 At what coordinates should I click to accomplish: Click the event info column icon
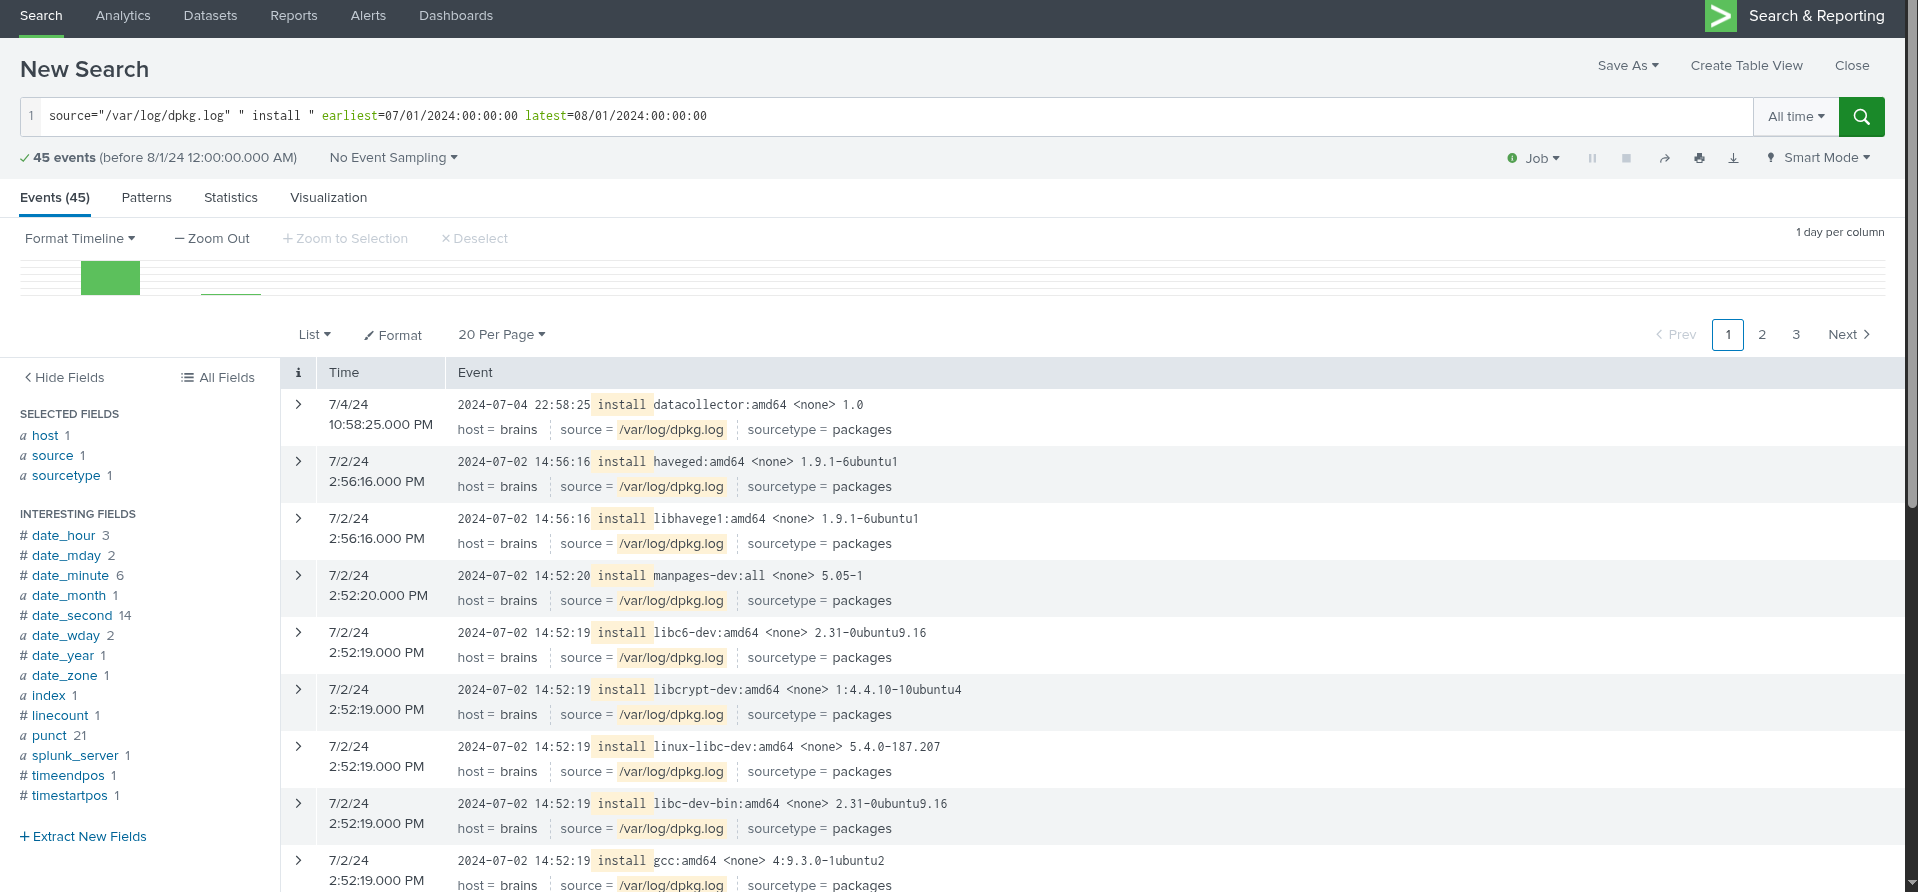(298, 373)
